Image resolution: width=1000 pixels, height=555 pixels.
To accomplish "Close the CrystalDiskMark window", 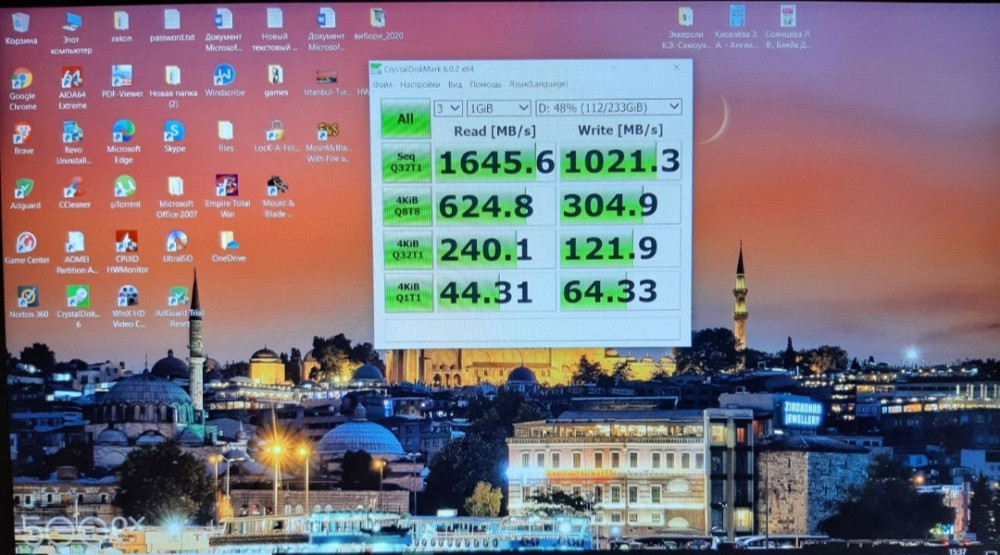I will tap(677, 67).
